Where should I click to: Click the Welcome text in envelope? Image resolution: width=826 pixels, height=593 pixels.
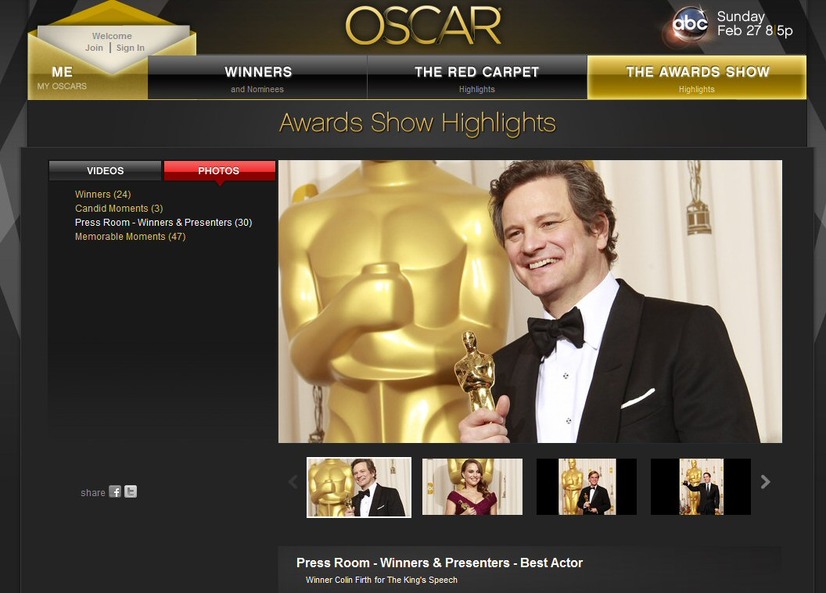click(x=112, y=36)
